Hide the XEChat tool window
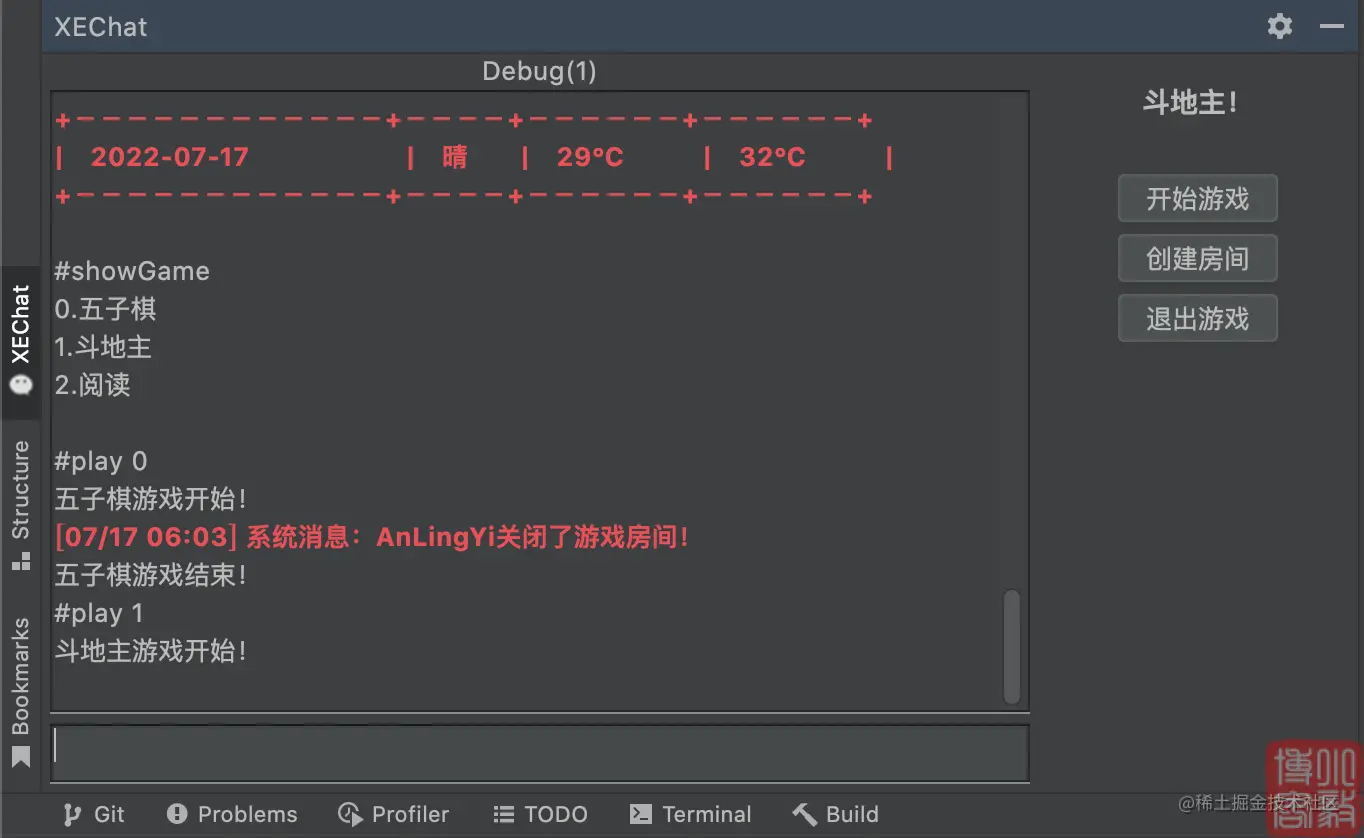Image resolution: width=1364 pixels, height=838 pixels. pyautogui.click(x=1332, y=26)
